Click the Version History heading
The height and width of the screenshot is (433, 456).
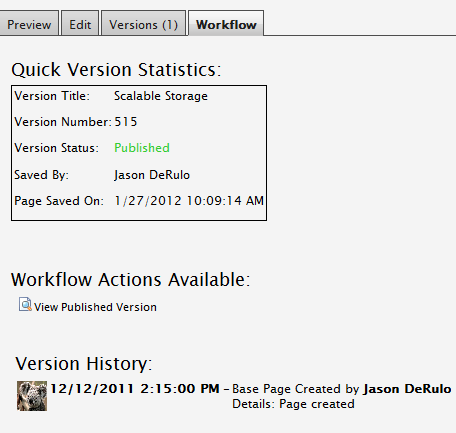click(84, 364)
